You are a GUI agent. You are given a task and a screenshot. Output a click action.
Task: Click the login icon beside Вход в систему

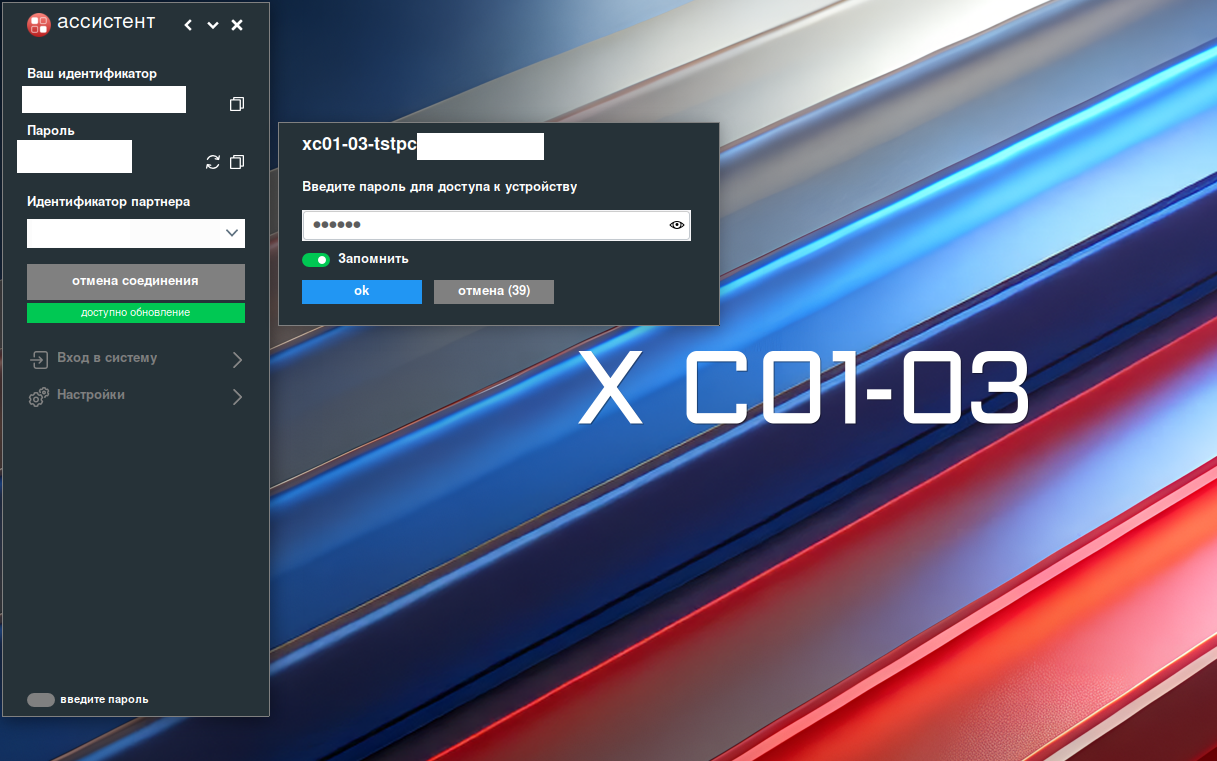tap(38, 359)
